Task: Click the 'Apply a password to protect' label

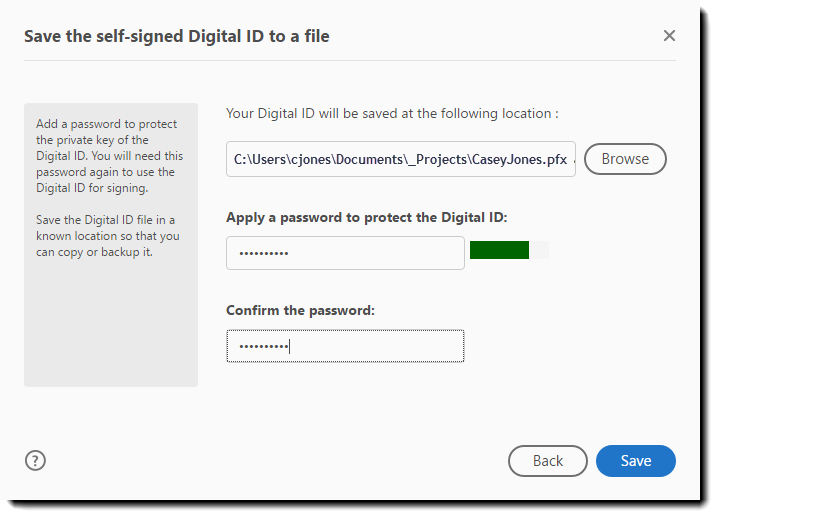Action: click(x=367, y=217)
